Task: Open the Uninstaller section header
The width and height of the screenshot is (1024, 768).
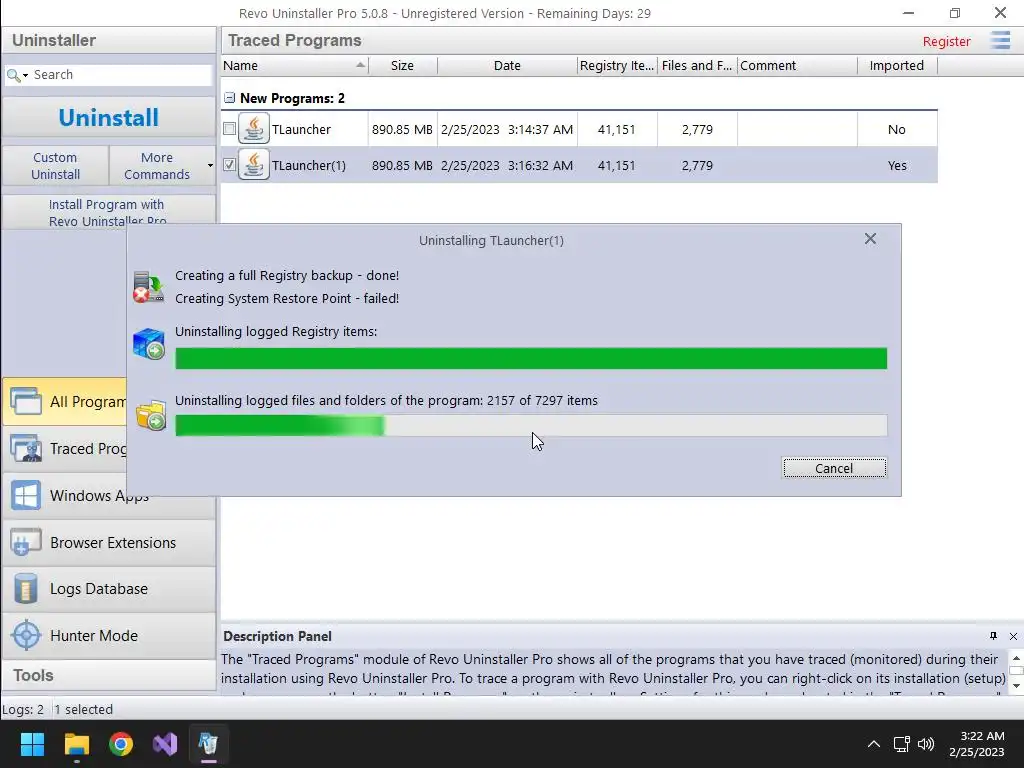Action: (108, 40)
